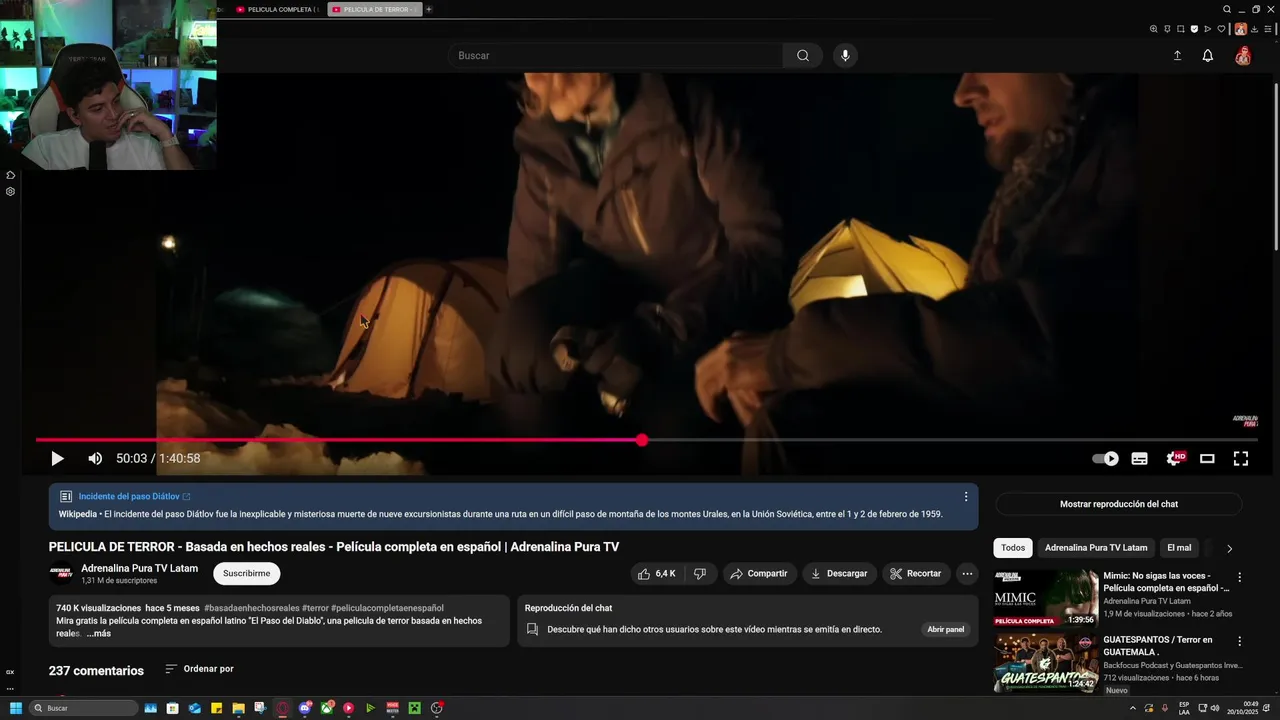Open a new browser tab with plus

[x=429, y=9]
